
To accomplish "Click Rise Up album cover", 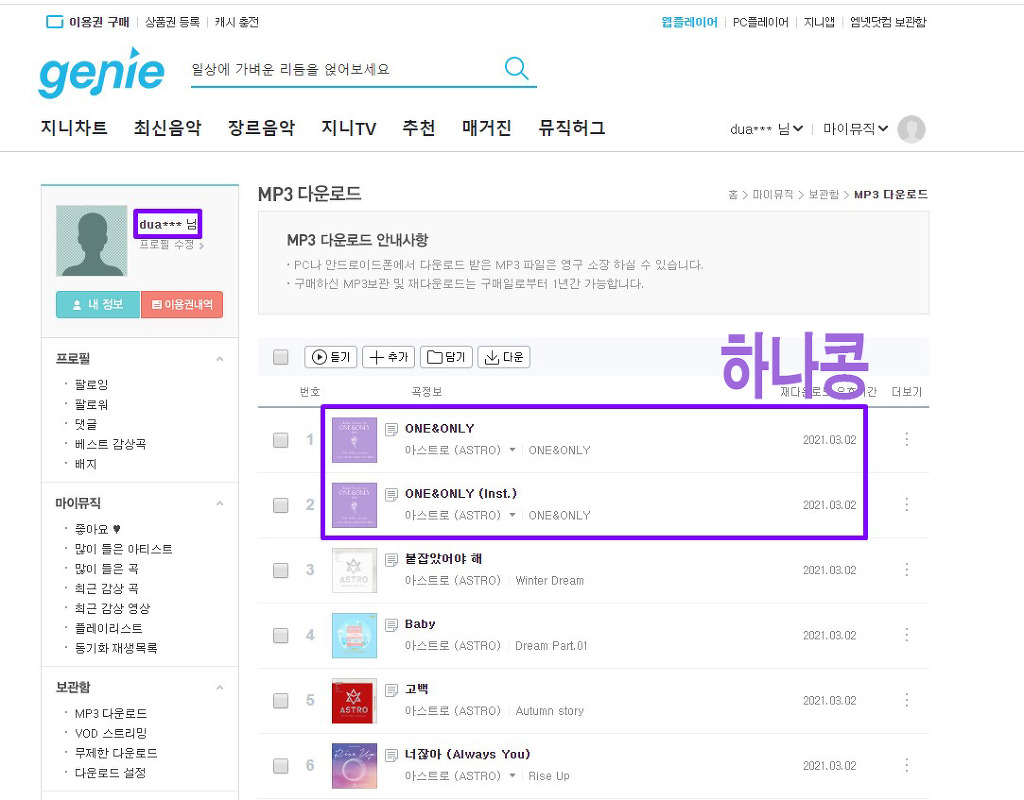I will point(354,765).
